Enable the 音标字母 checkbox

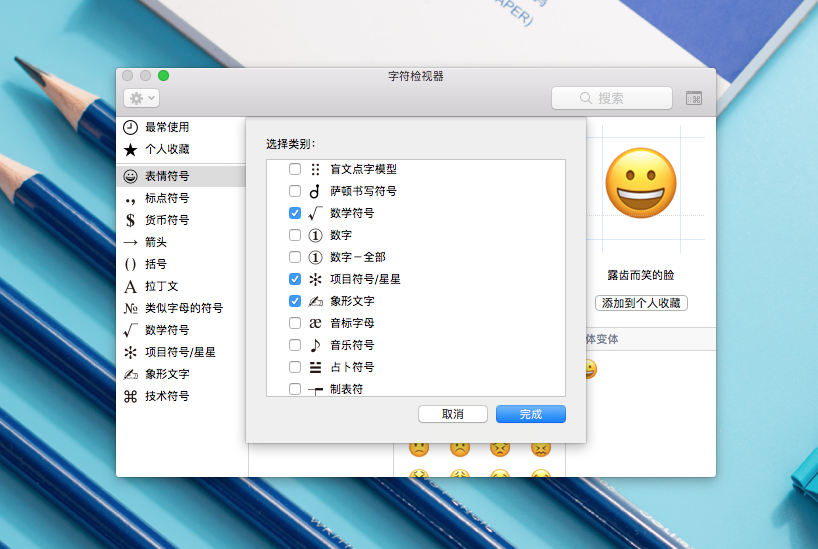pos(295,323)
